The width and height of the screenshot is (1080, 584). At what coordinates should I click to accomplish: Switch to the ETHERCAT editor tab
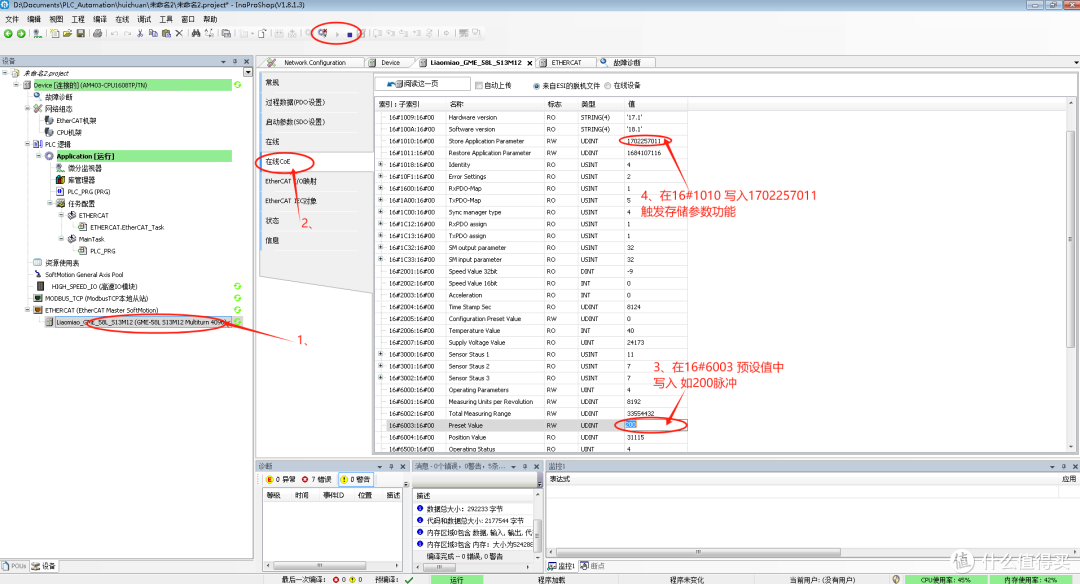click(x=565, y=63)
